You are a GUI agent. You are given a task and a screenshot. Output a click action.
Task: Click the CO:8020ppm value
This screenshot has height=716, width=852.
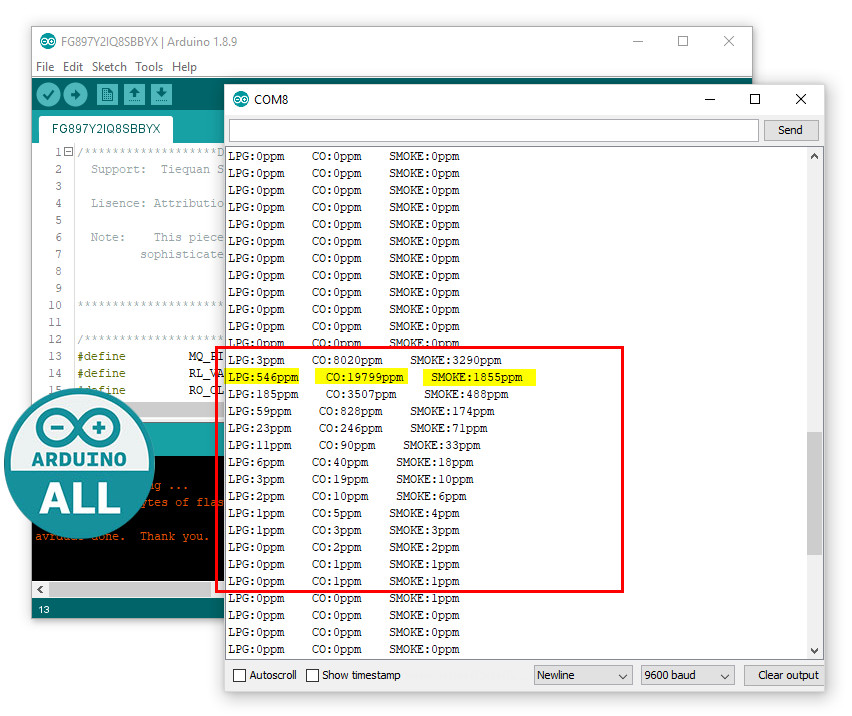click(x=347, y=361)
